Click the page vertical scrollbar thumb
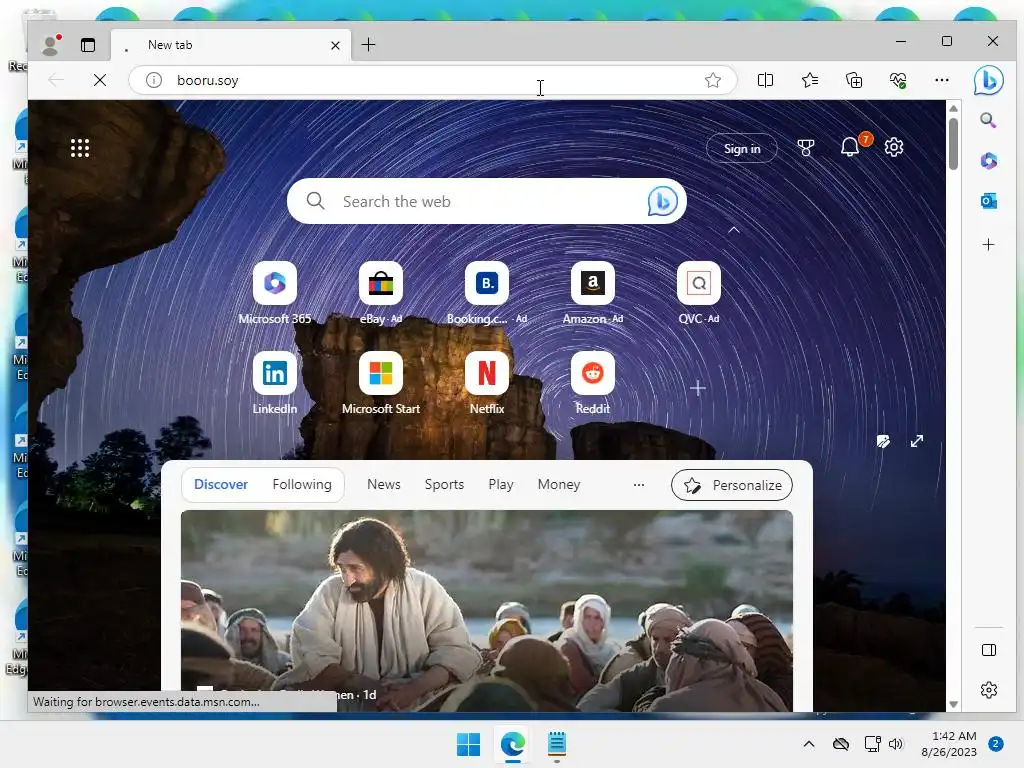Viewport: 1024px width, 768px height. click(x=953, y=144)
